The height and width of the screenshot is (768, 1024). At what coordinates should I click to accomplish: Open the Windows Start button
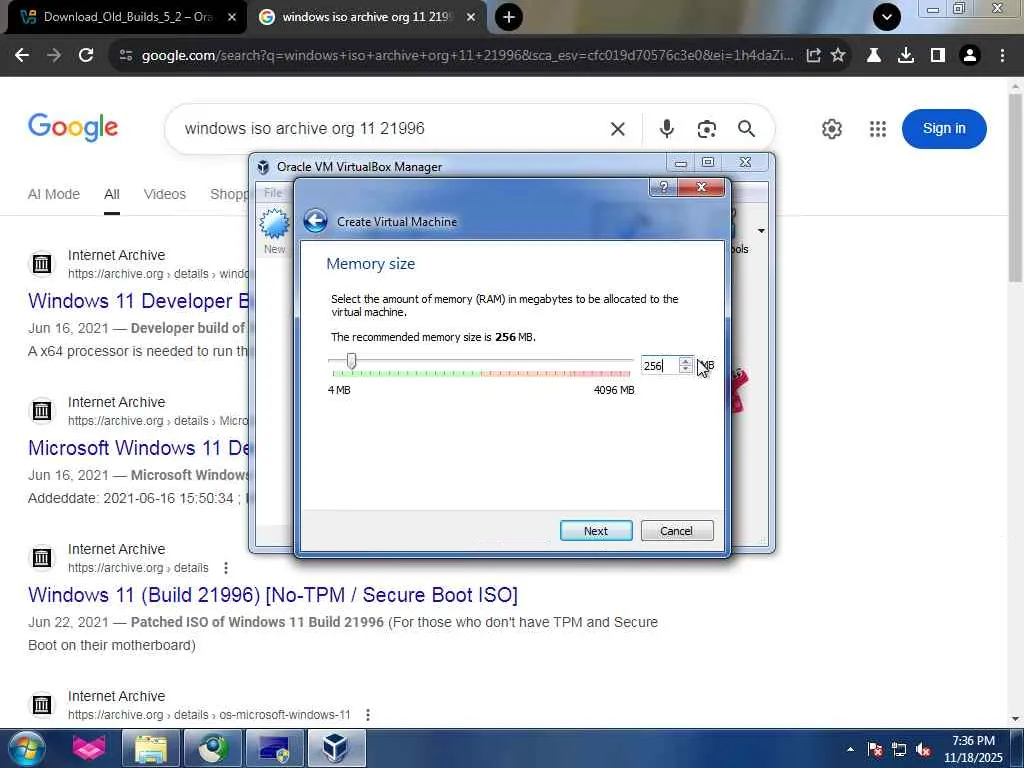pos(26,748)
